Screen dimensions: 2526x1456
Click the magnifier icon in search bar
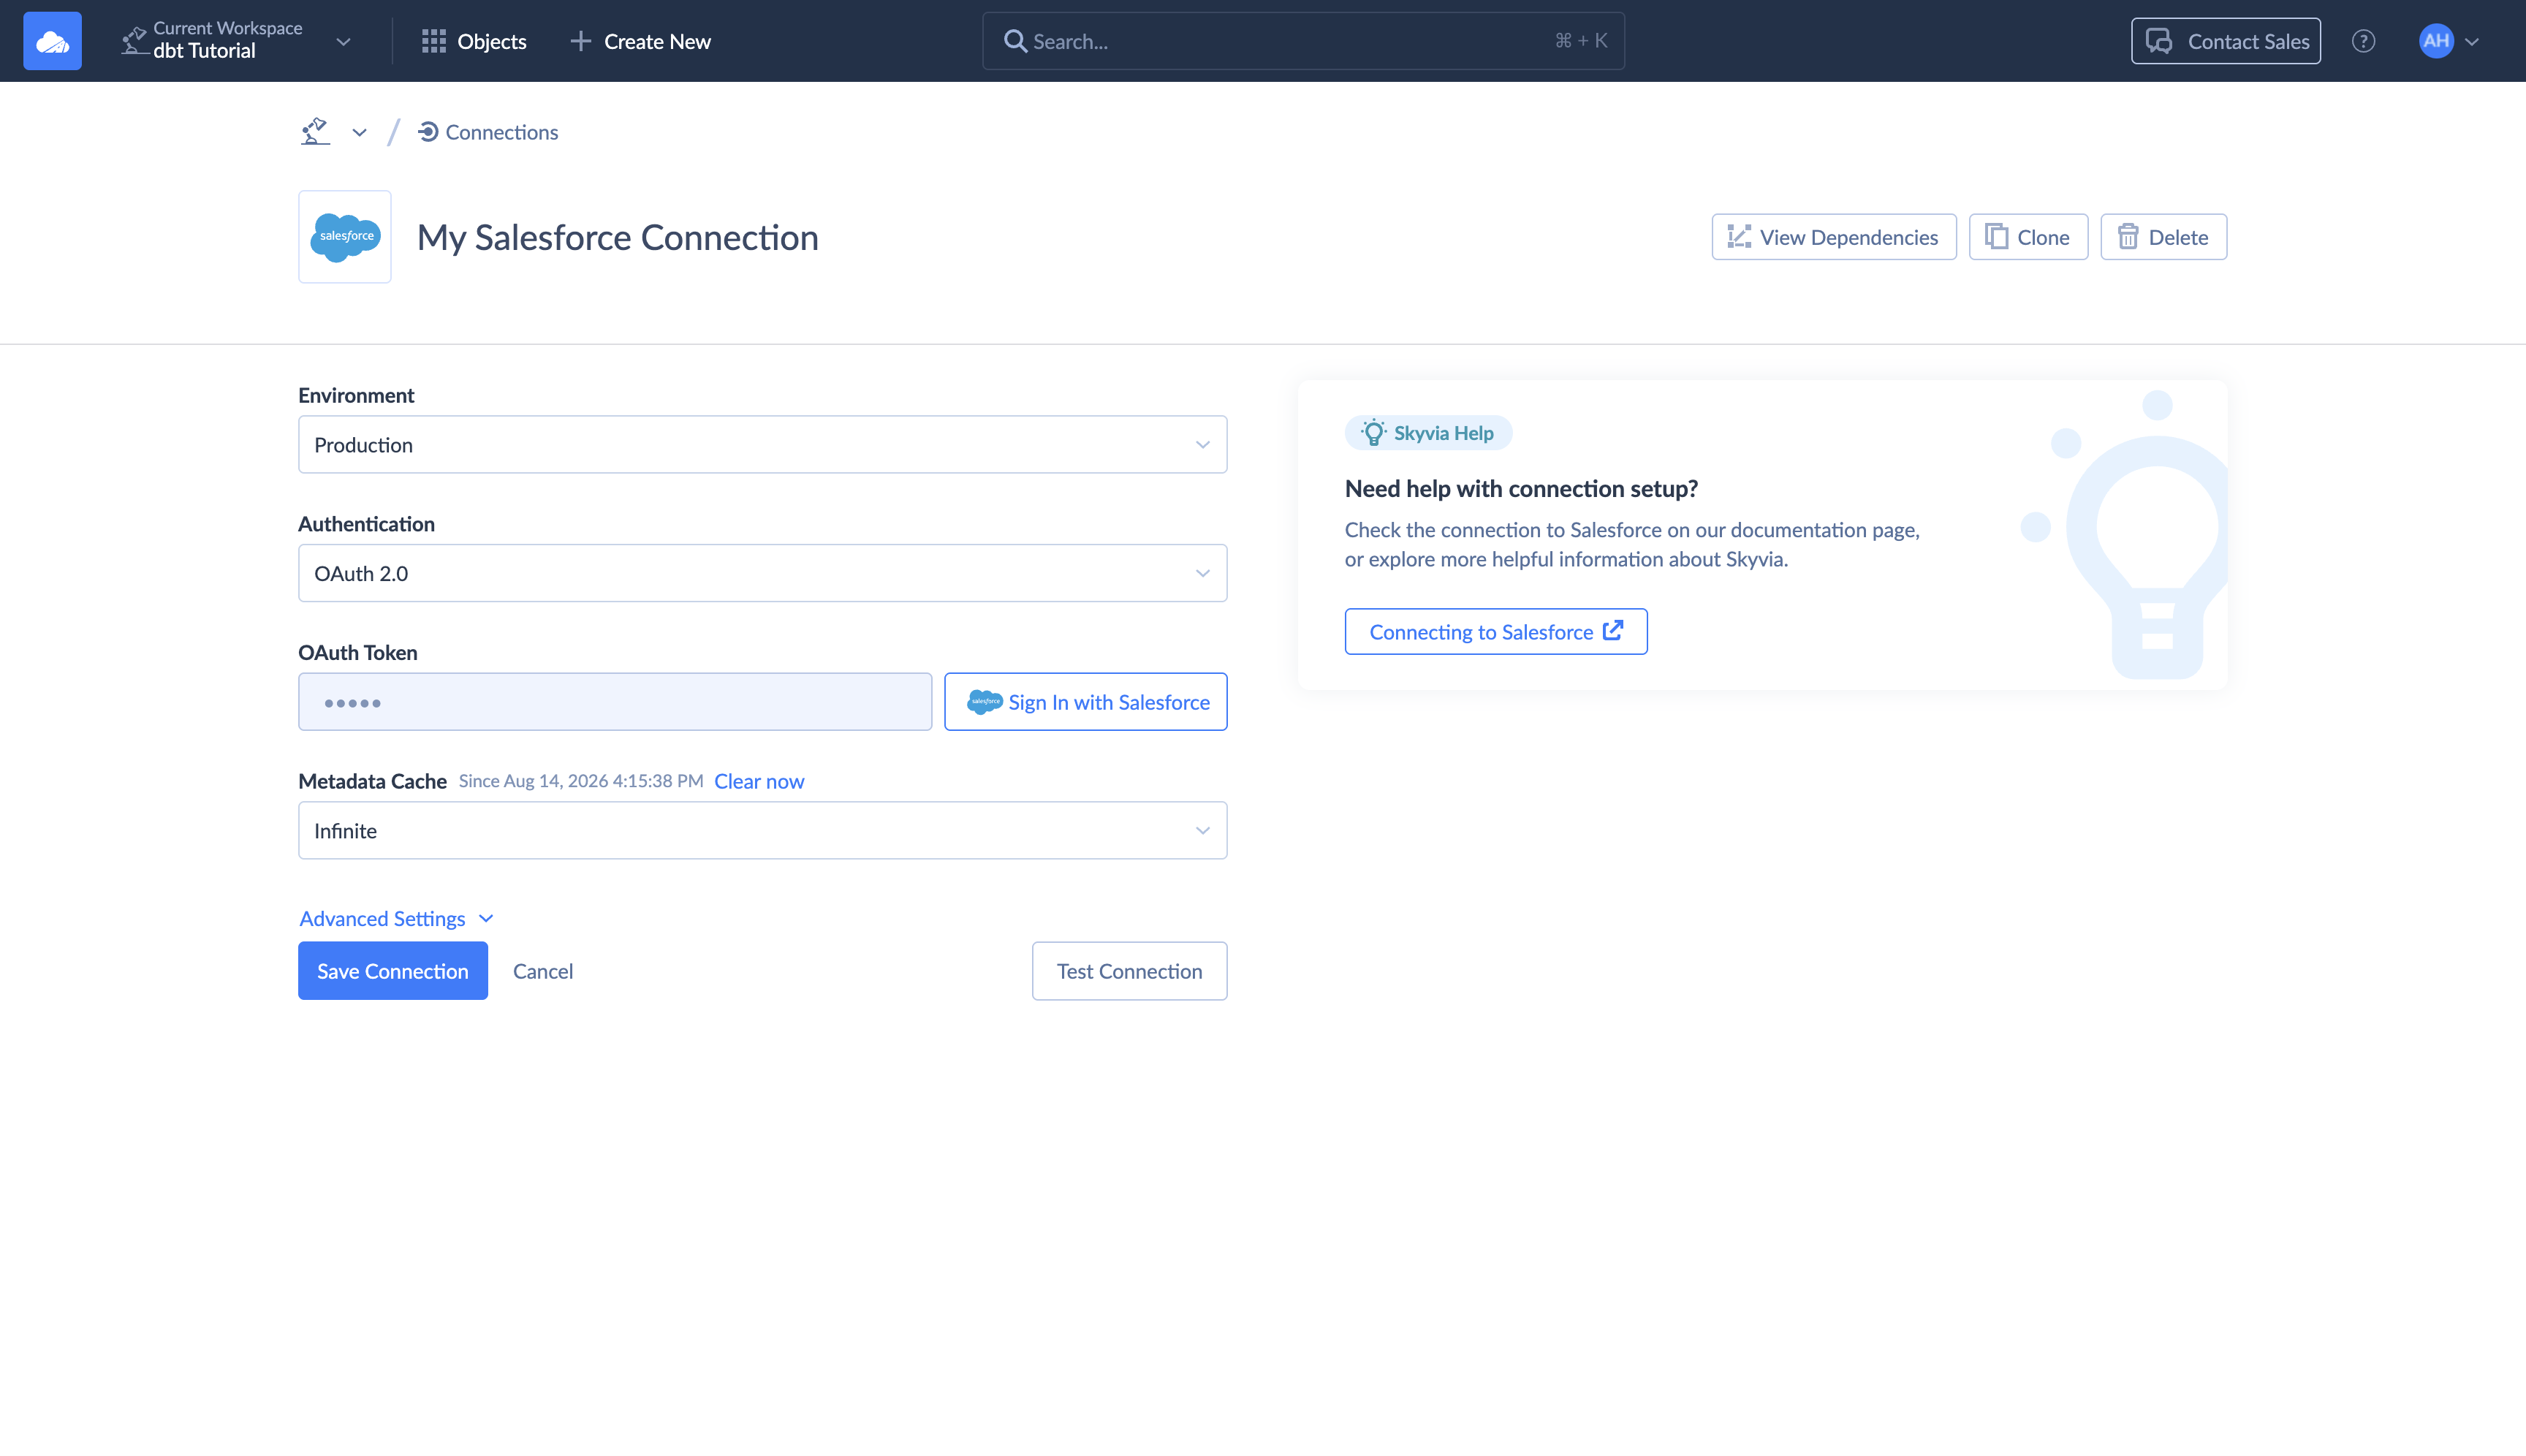coord(1015,41)
